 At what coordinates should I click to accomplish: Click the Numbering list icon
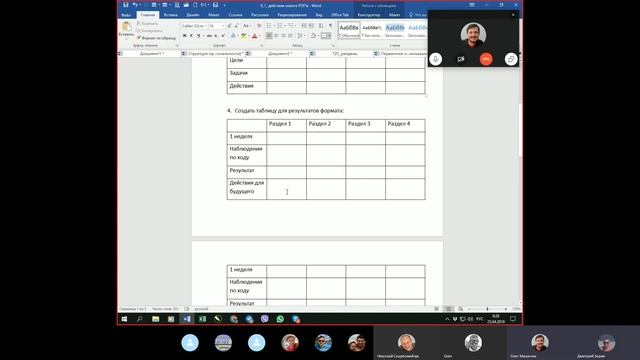(x=280, y=26)
